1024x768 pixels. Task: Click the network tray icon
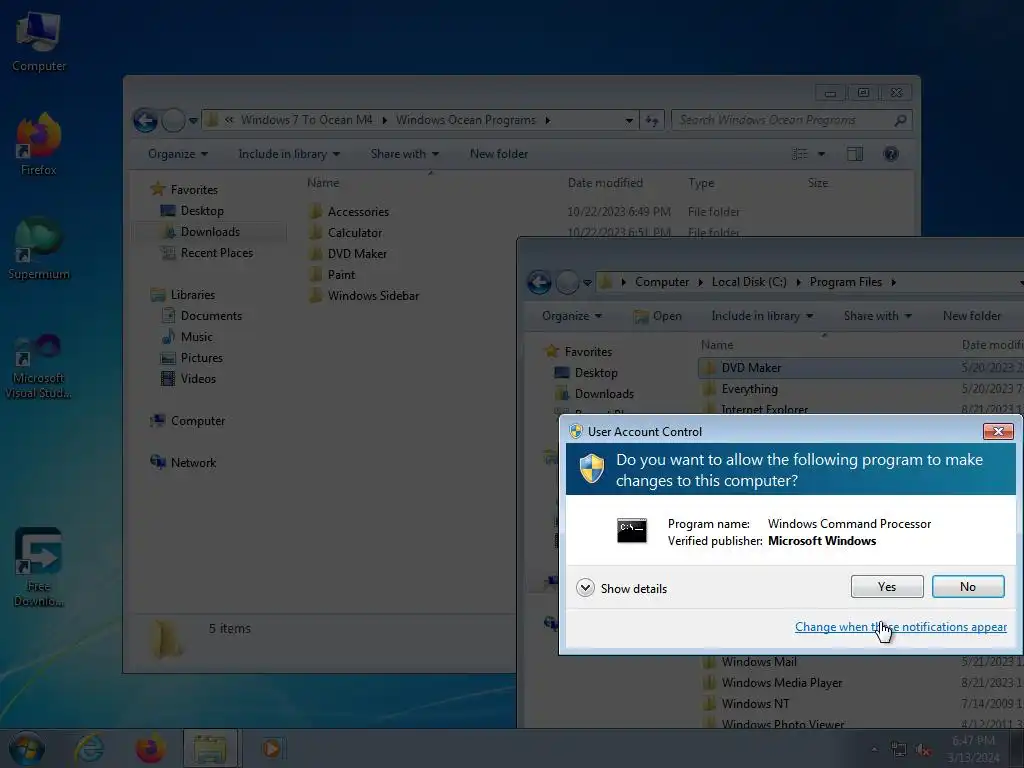(899, 750)
